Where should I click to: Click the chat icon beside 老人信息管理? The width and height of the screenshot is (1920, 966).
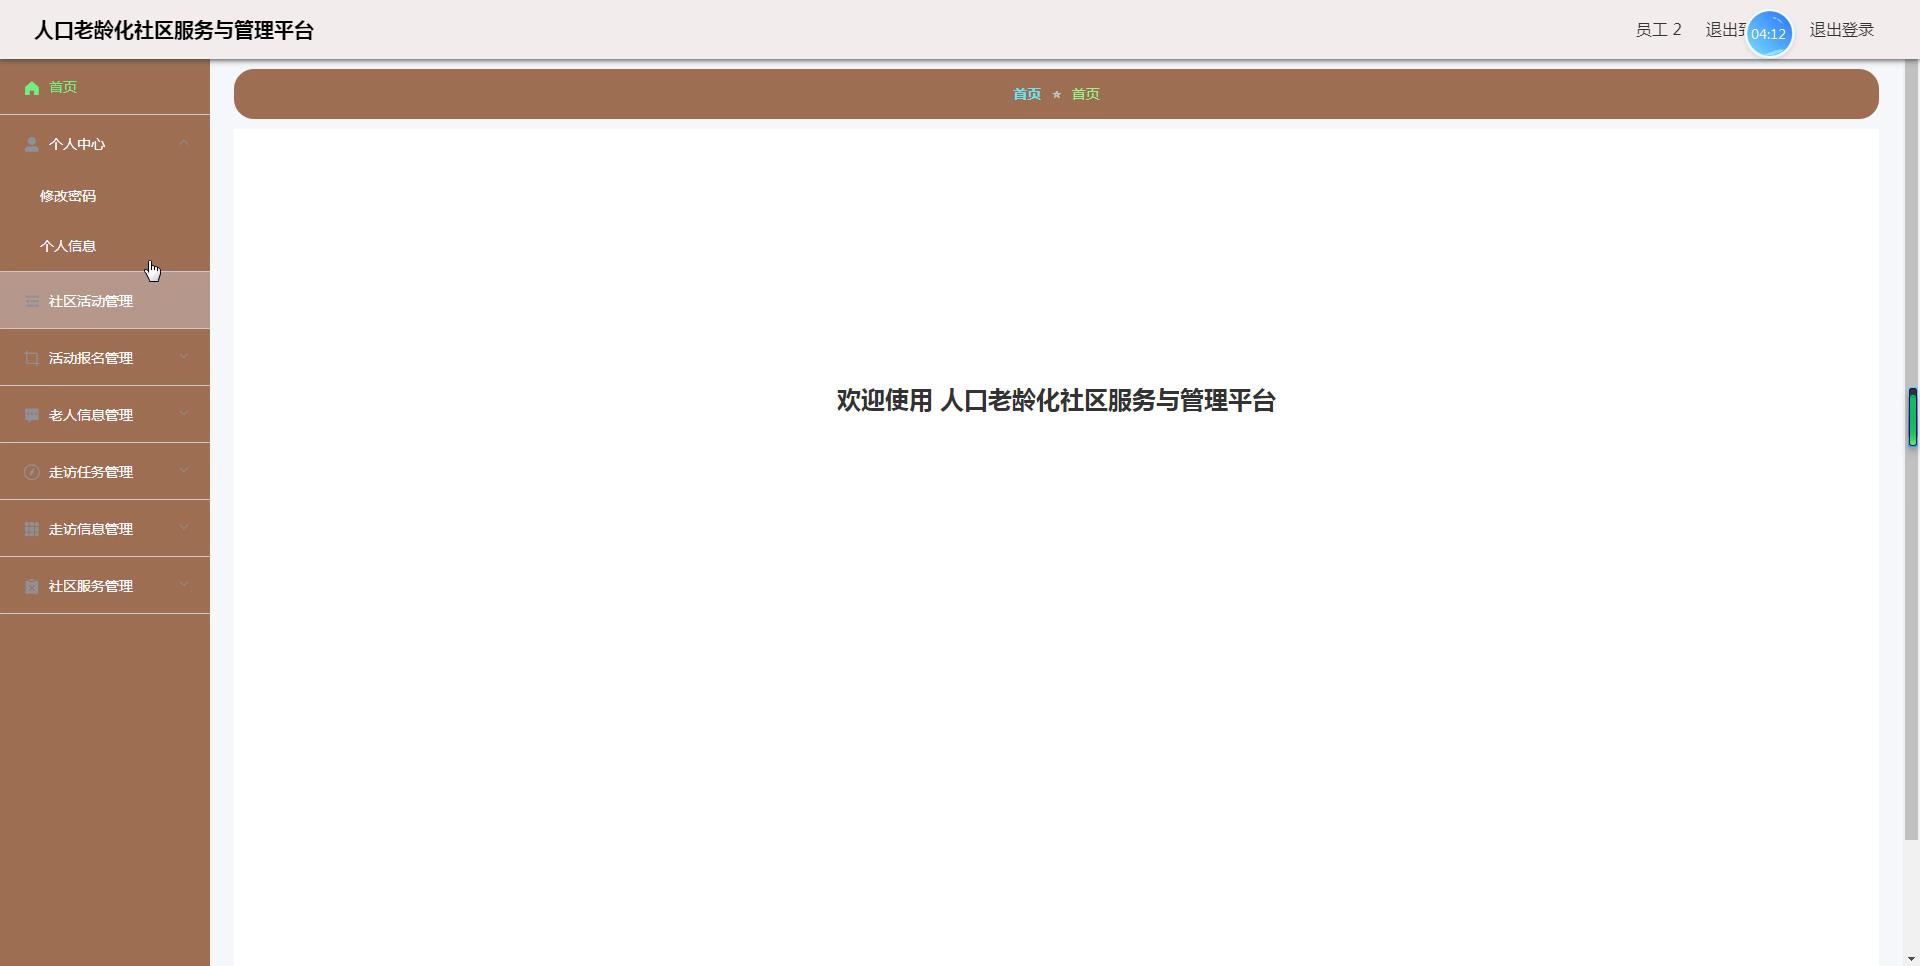point(32,415)
